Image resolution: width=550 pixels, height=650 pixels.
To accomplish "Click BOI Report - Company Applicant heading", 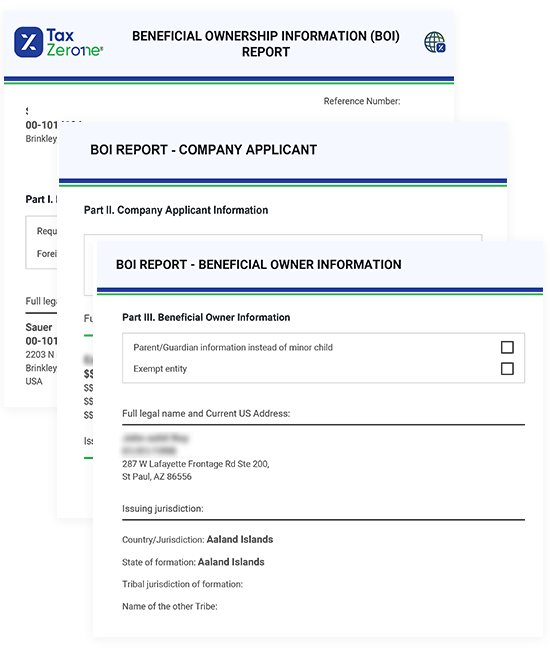I will click(x=204, y=150).
